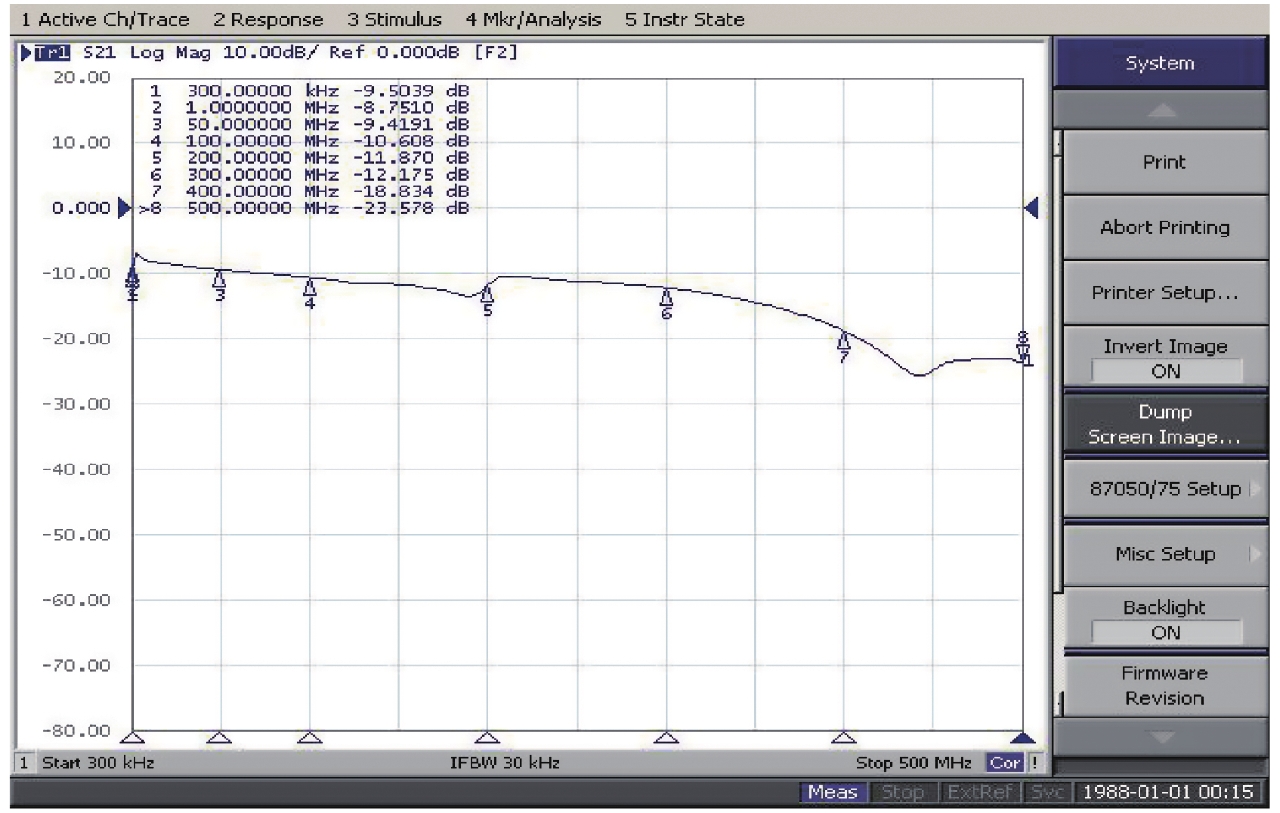The width and height of the screenshot is (1280, 813).
Task: Click the reference level arrow at 0.000
Action: coord(124,208)
